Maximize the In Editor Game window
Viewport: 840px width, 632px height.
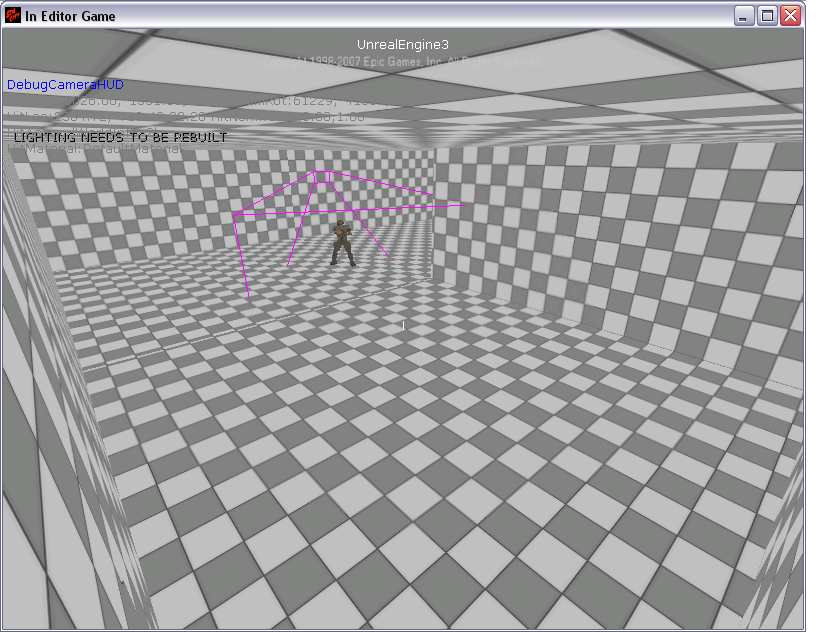[x=767, y=16]
